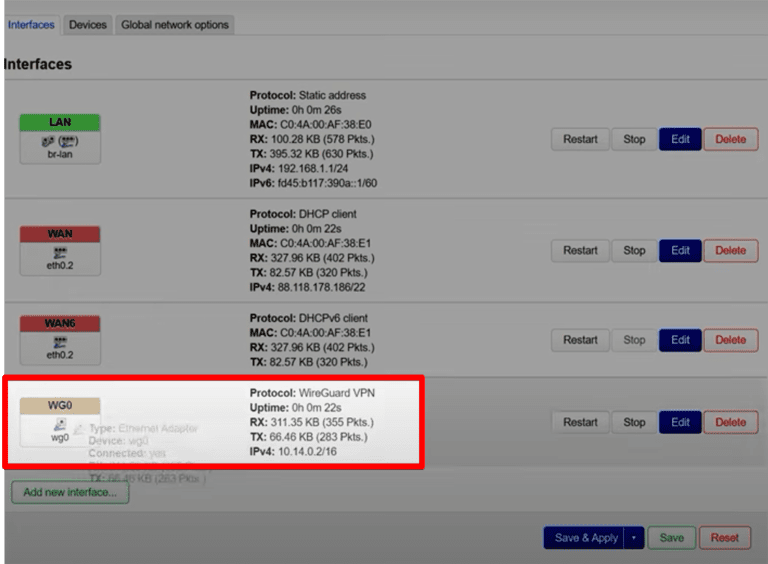
Task: Click the wg0 tunnel device icon
Action: tap(60, 424)
